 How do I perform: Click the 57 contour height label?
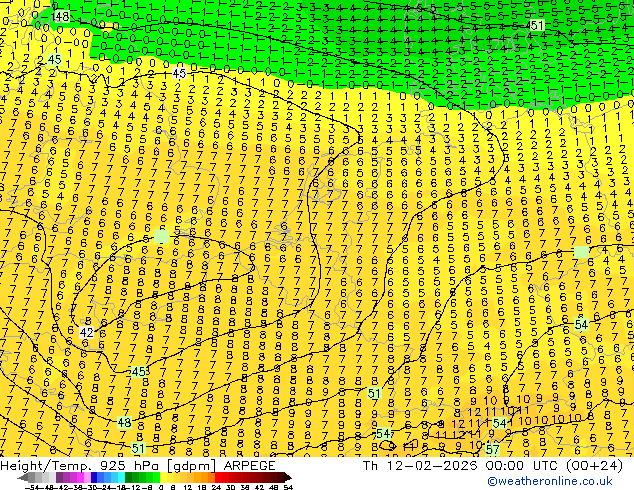pyautogui.click(x=492, y=449)
